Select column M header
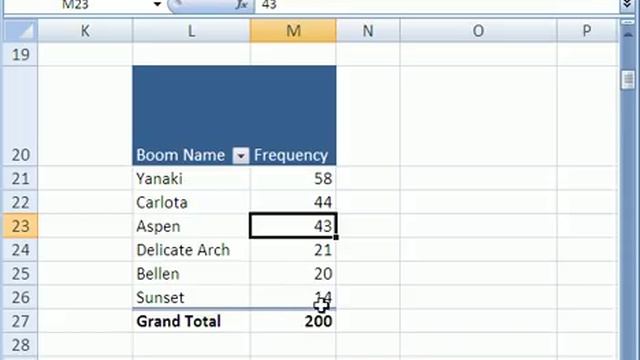 (x=293, y=31)
